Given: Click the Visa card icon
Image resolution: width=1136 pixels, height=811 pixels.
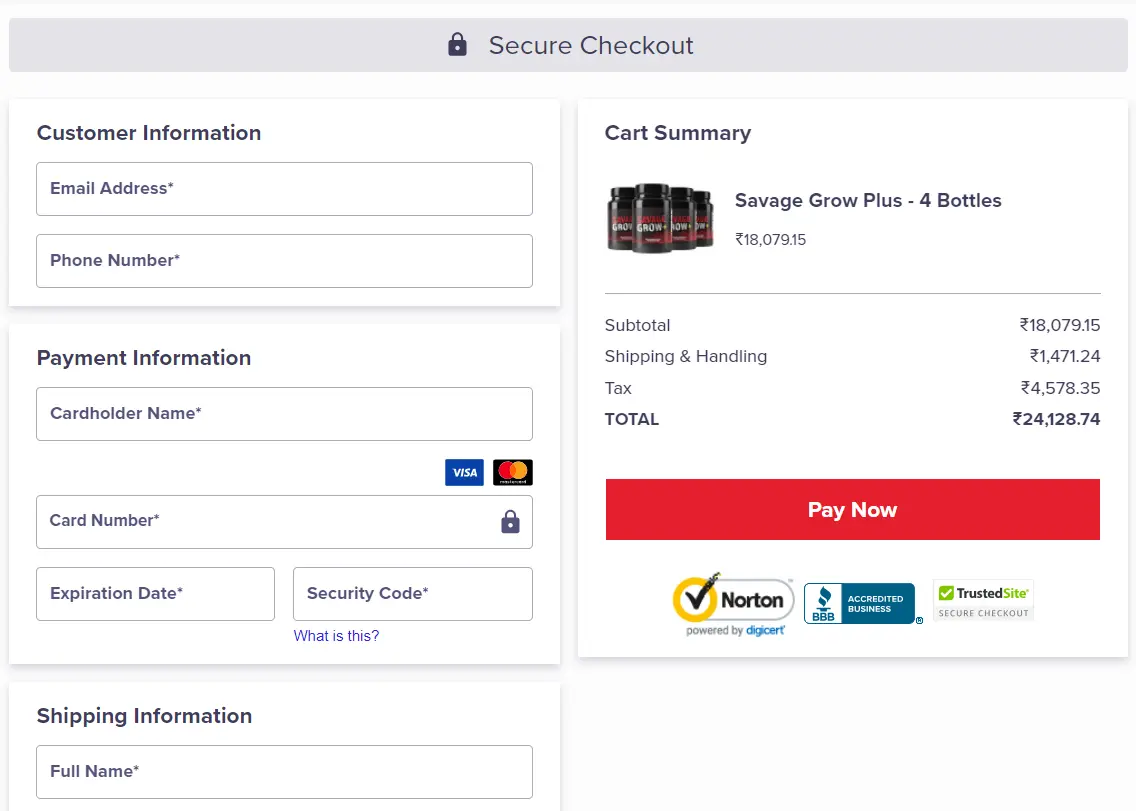Looking at the screenshot, I should tap(464, 472).
